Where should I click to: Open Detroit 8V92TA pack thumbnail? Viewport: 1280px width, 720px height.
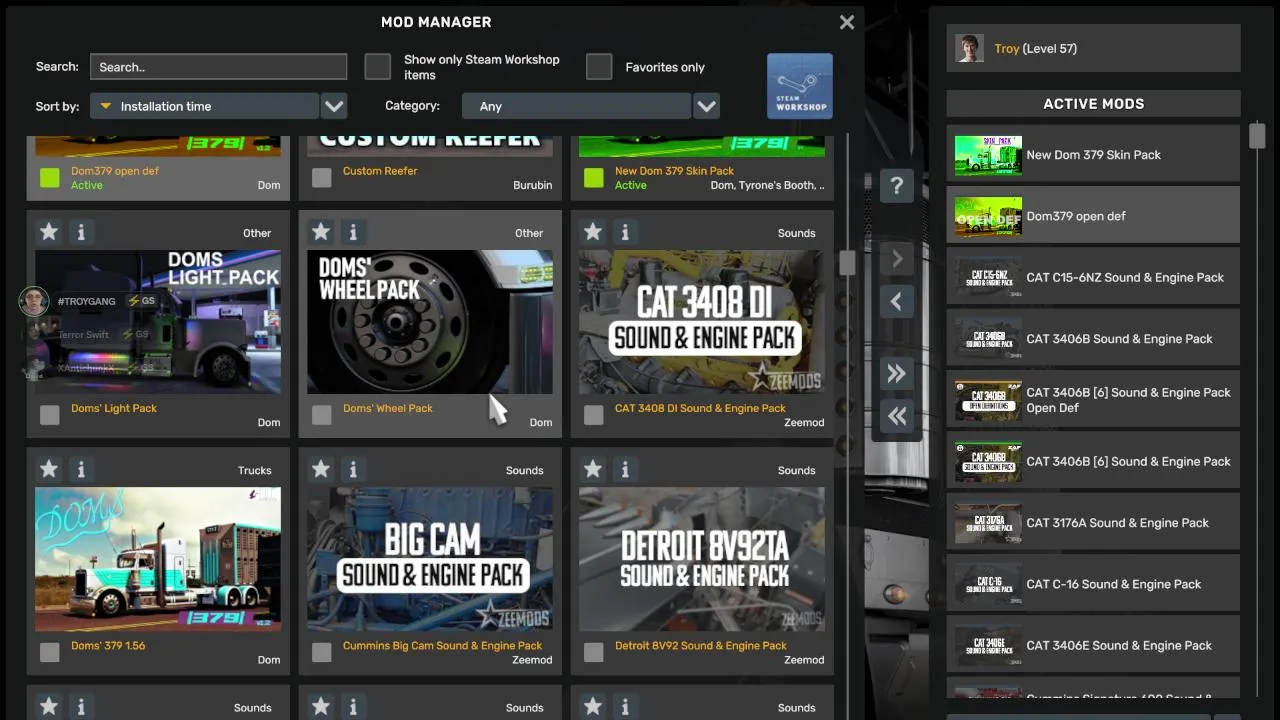(702, 559)
